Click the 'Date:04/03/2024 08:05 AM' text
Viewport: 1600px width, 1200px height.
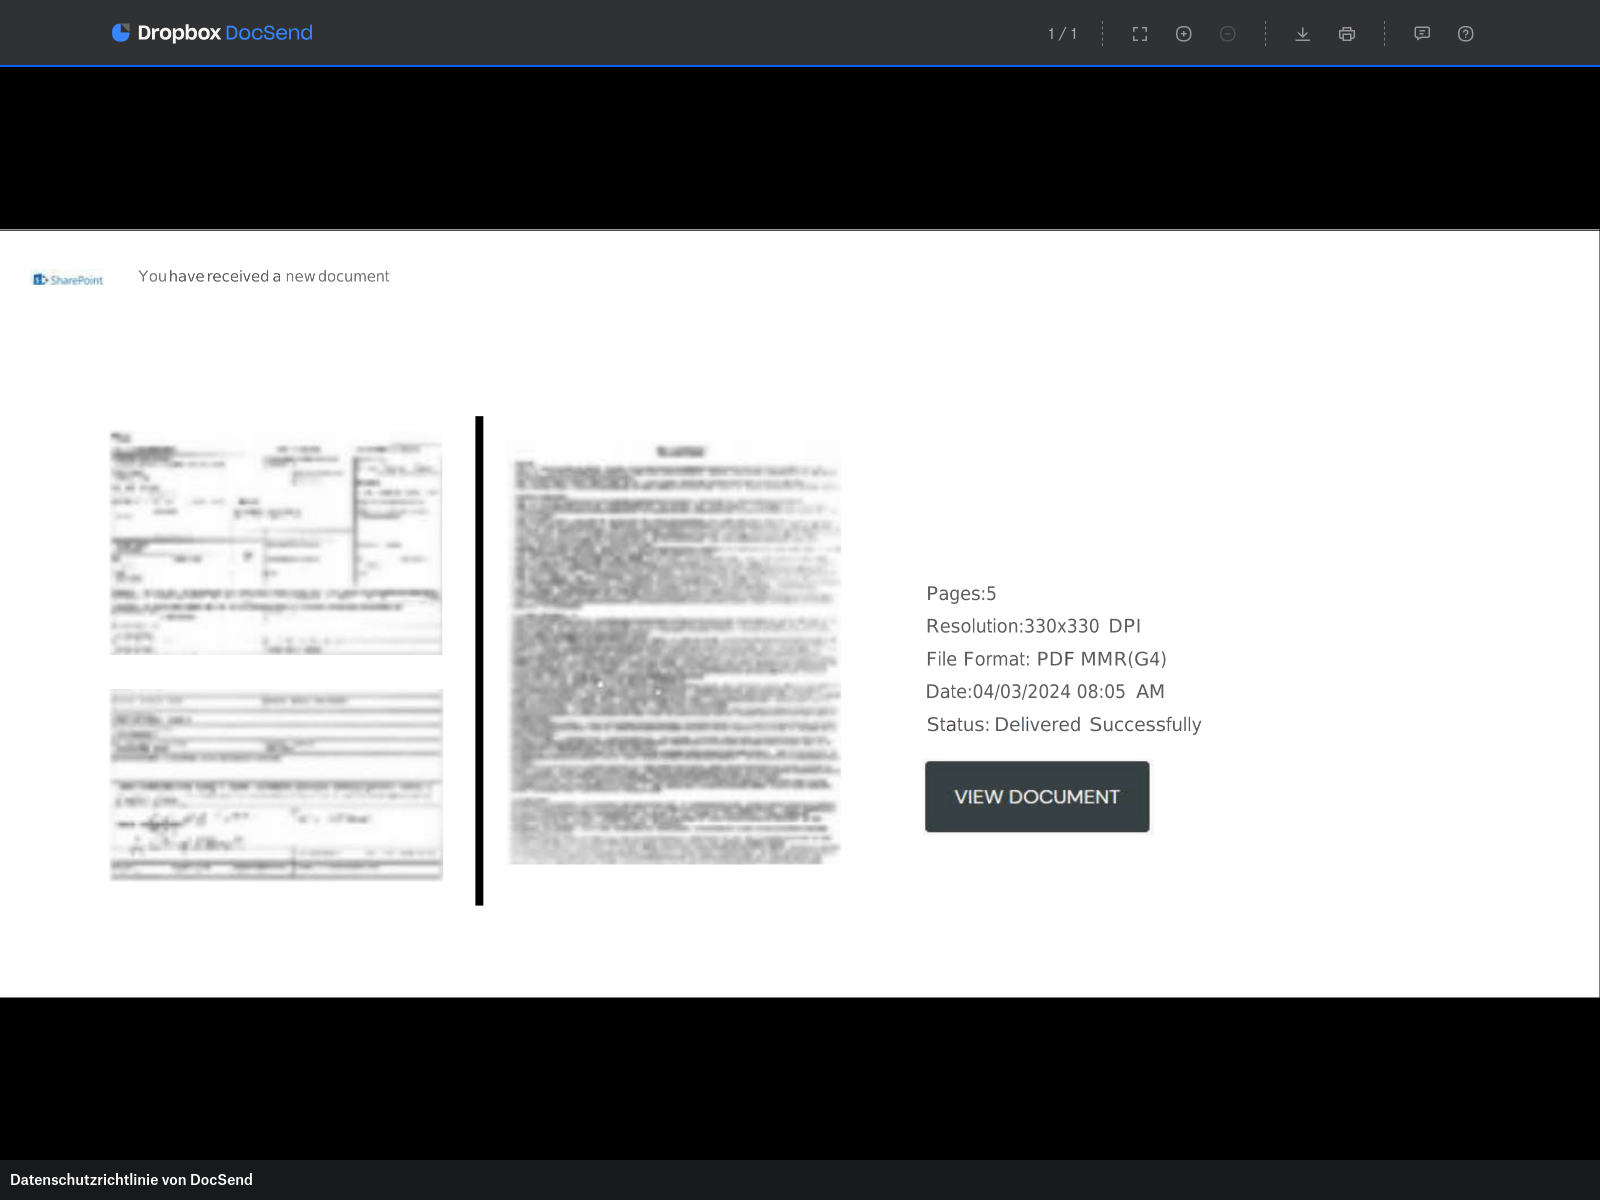pyautogui.click(x=1045, y=692)
